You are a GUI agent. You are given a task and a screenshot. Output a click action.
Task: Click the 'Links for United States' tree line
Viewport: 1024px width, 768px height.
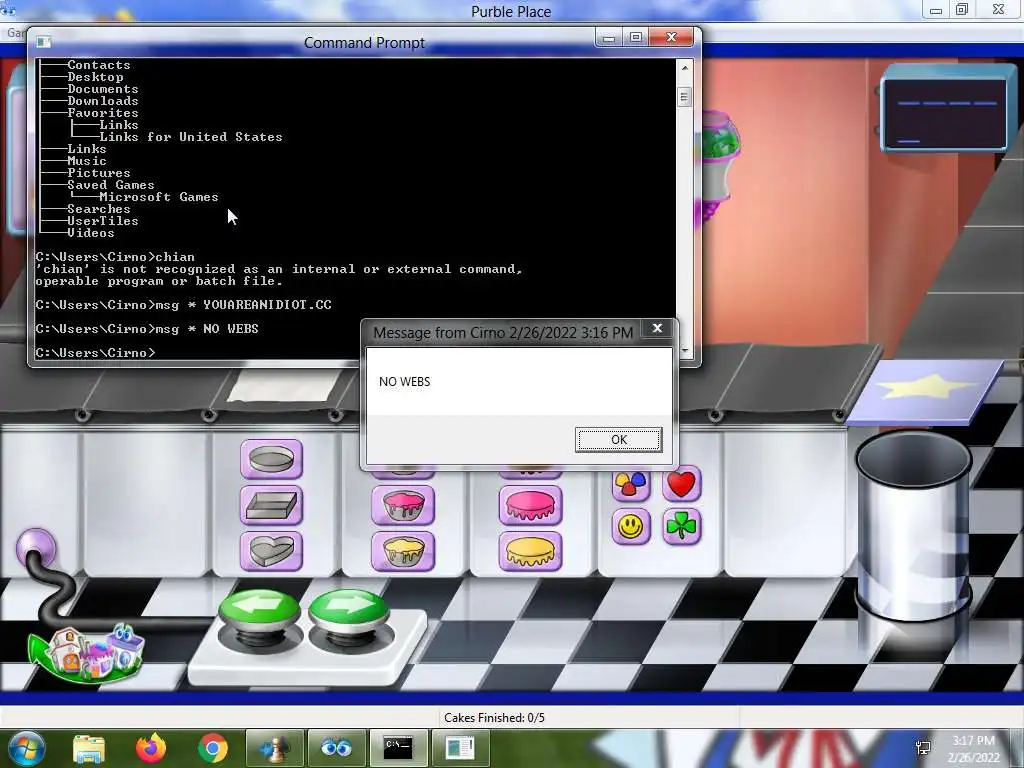pyautogui.click(x=191, y=136)
